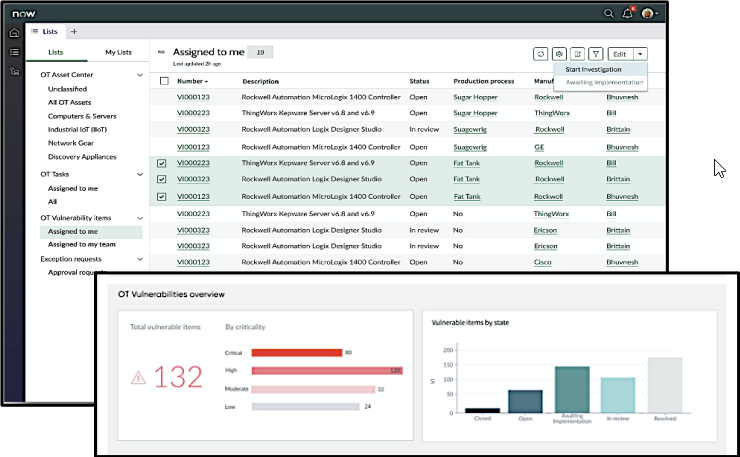Click the Resolved state chart bar
The image size is (740, 457).
click(x=665, y=385)
